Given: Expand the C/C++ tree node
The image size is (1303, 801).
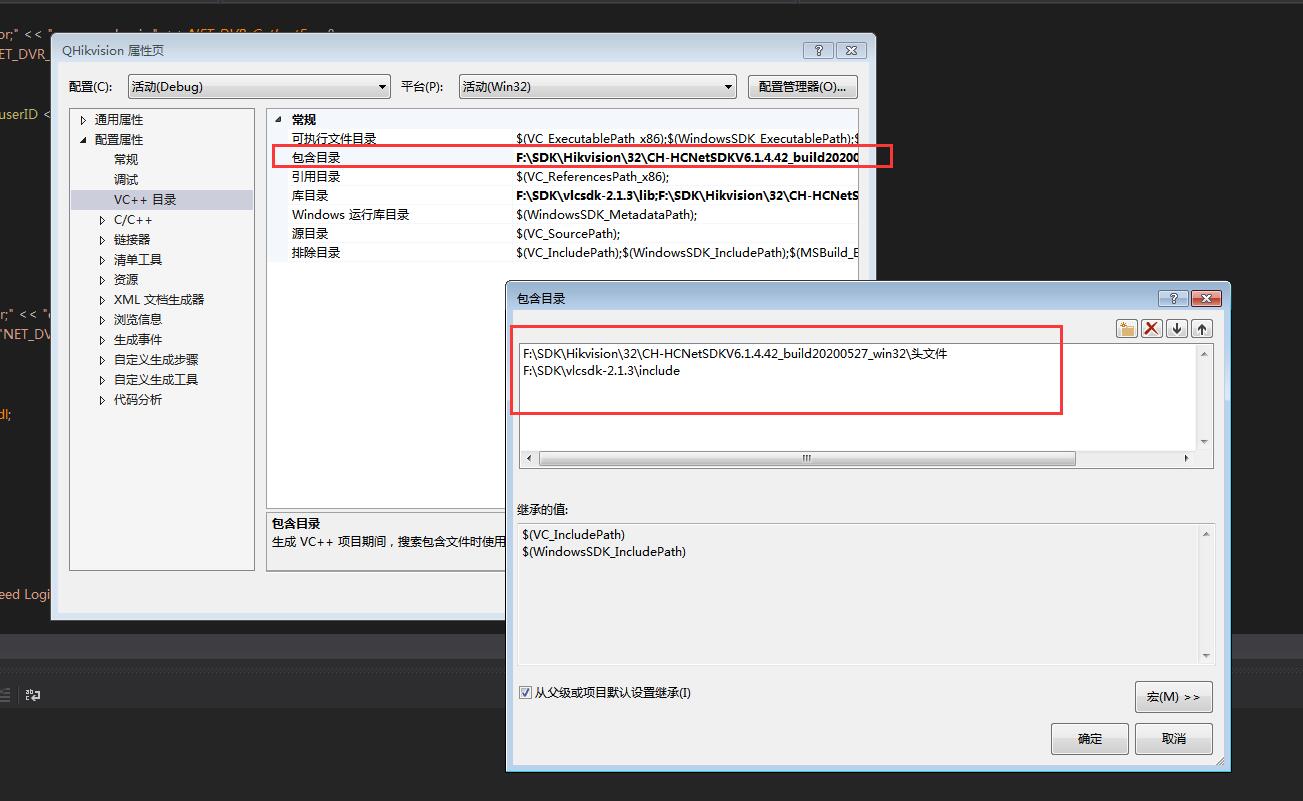Looking at the screenshot, I should (102, 220).
